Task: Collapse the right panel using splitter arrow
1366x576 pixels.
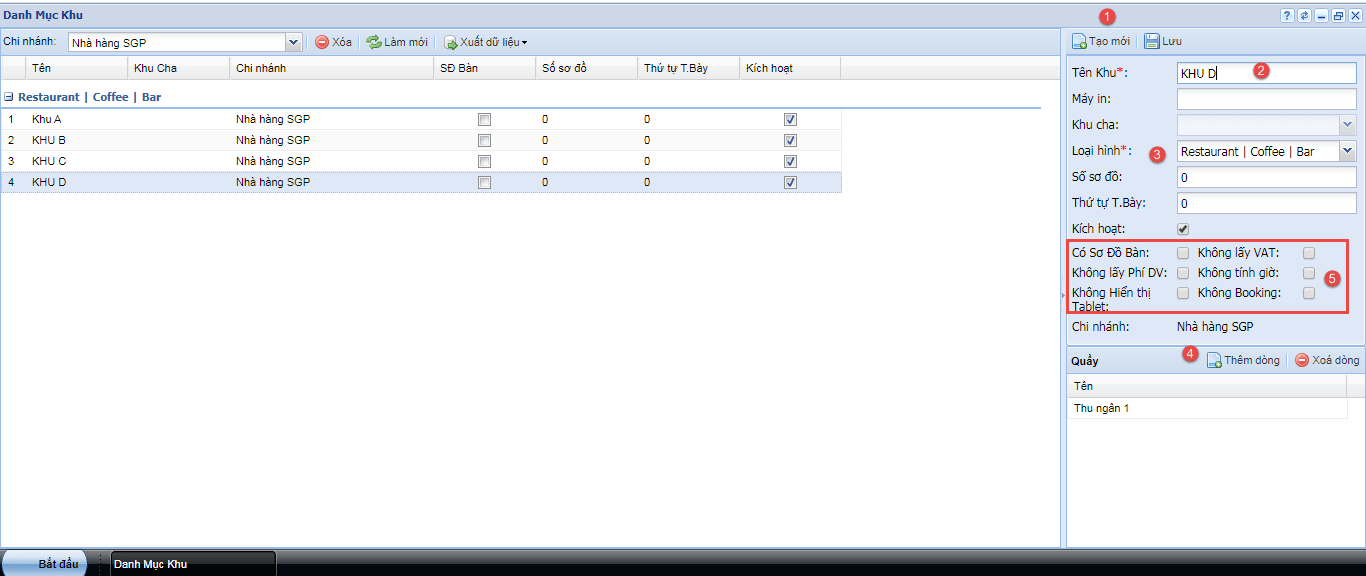Action: tap(1062, 296)
